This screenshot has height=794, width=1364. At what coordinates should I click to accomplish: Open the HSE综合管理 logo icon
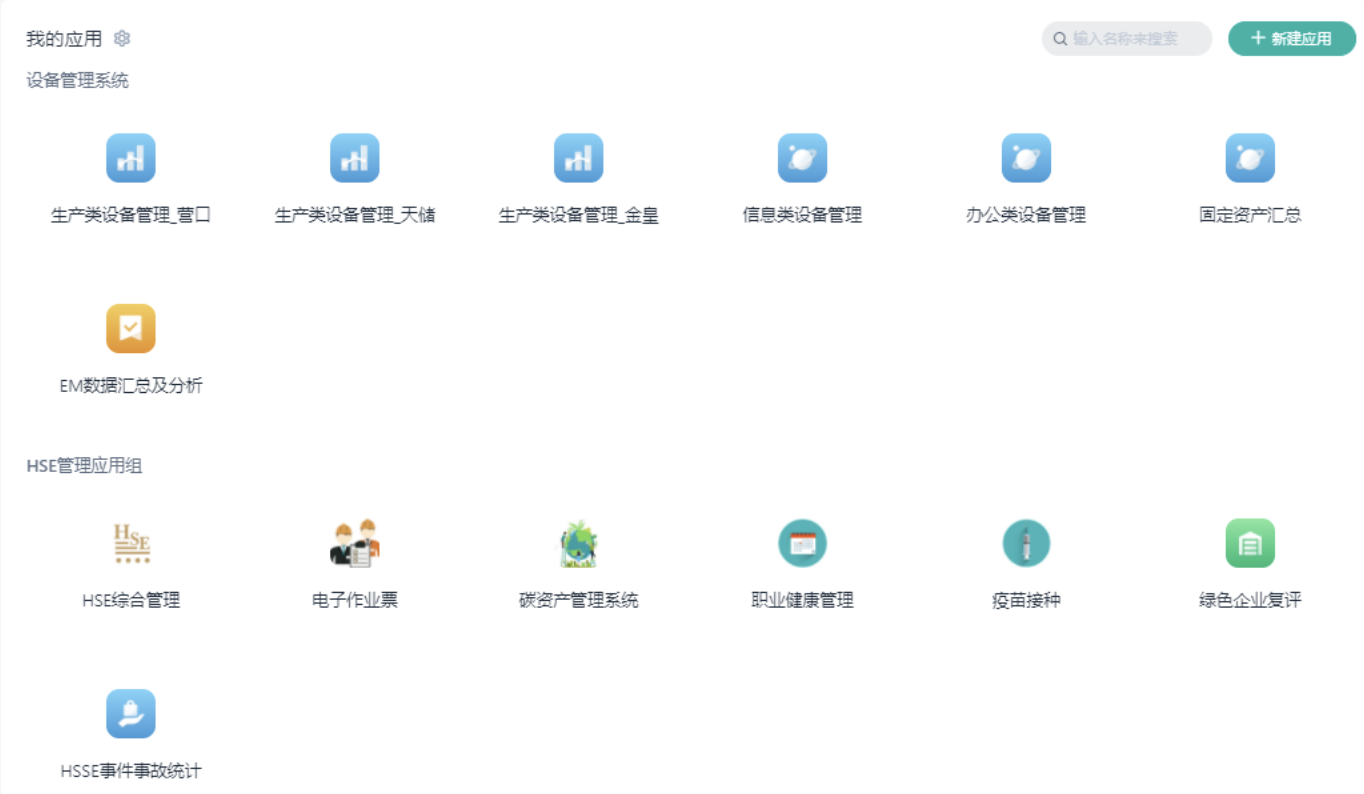tap(131, 544)
